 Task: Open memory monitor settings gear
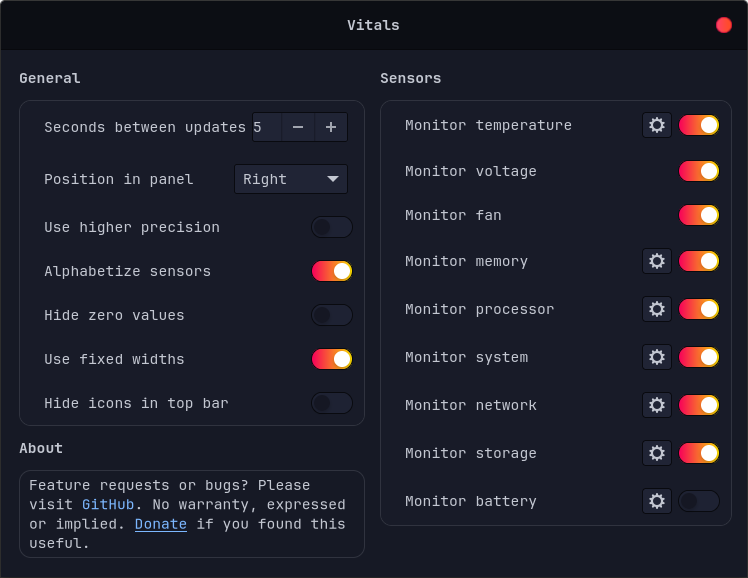pyautogui.click(x=656, y=261)
